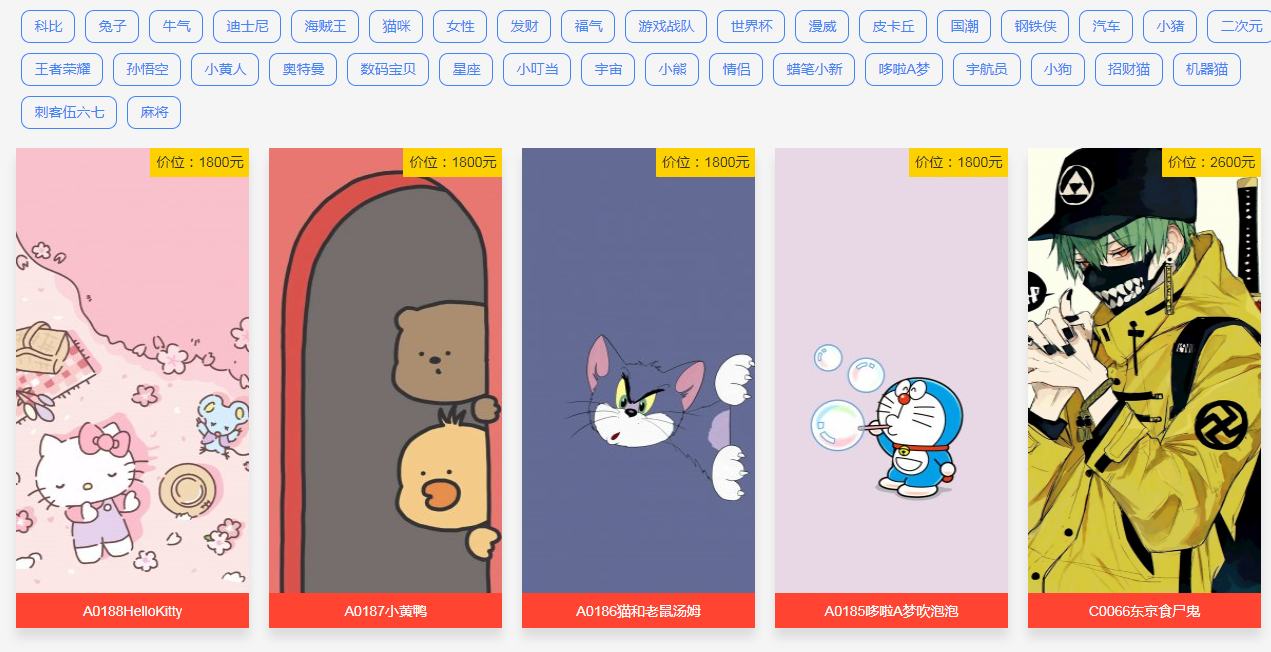Click the 麻将 tag
The height and width of the screenshot is (652, 1271).
tap(154, 113)
